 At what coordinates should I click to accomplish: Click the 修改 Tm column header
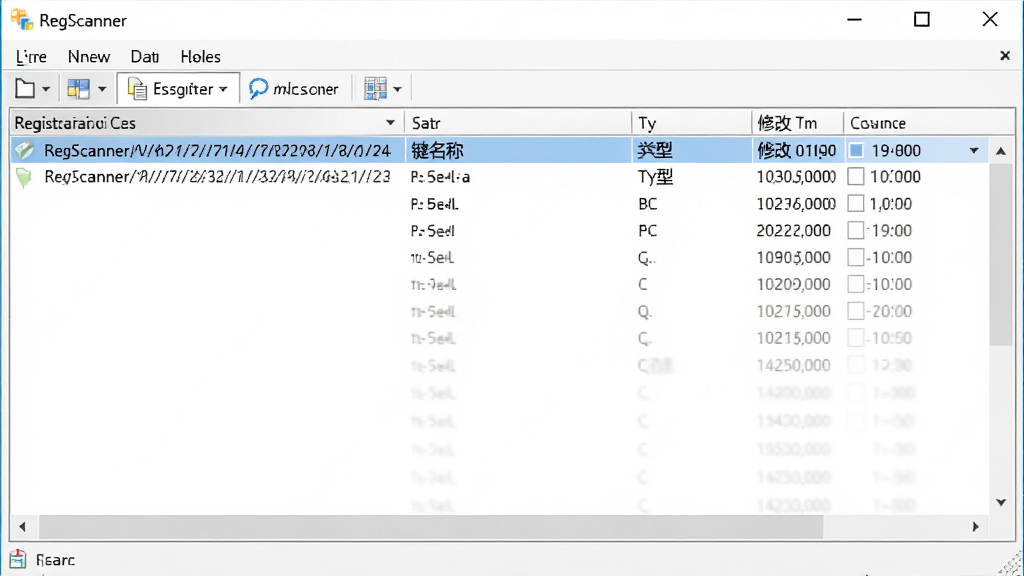coord(797,123)
